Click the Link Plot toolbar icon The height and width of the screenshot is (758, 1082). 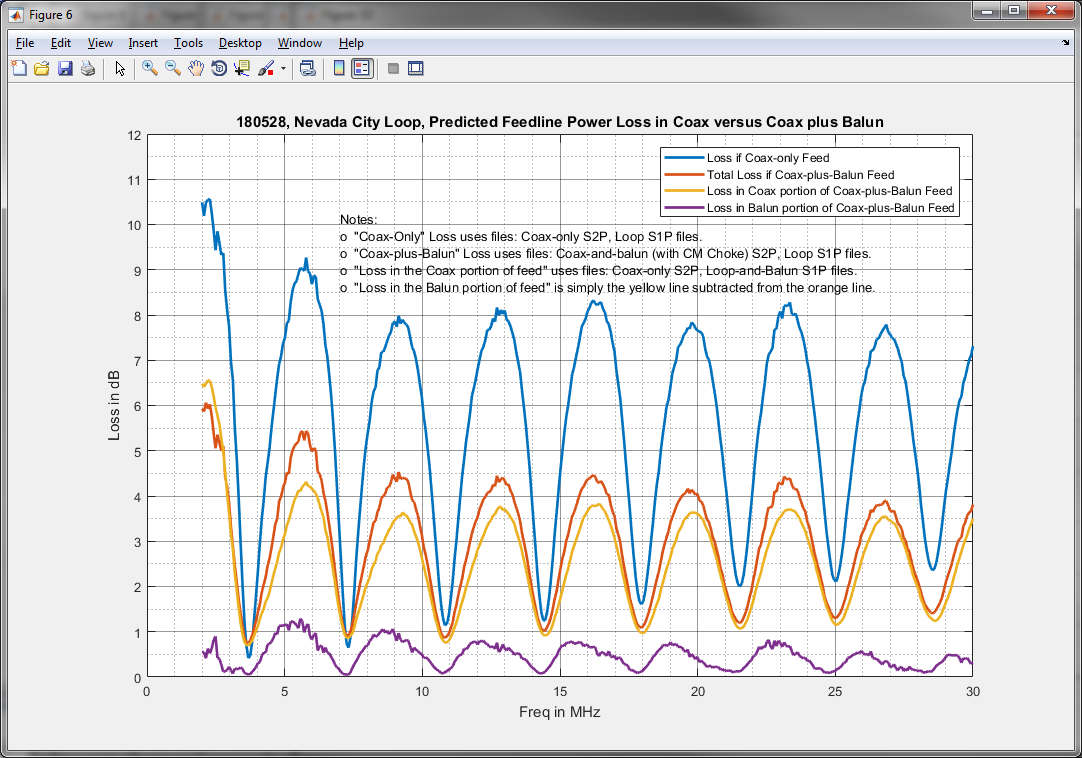tap(308, 68)
